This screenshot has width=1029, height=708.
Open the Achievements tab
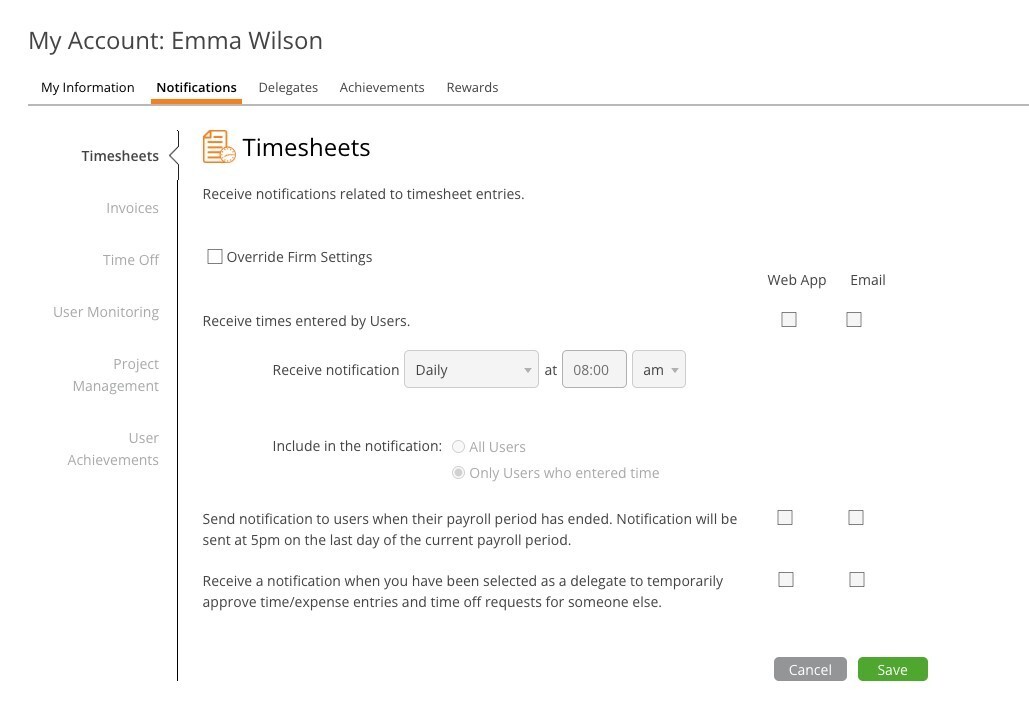[382, 87]
